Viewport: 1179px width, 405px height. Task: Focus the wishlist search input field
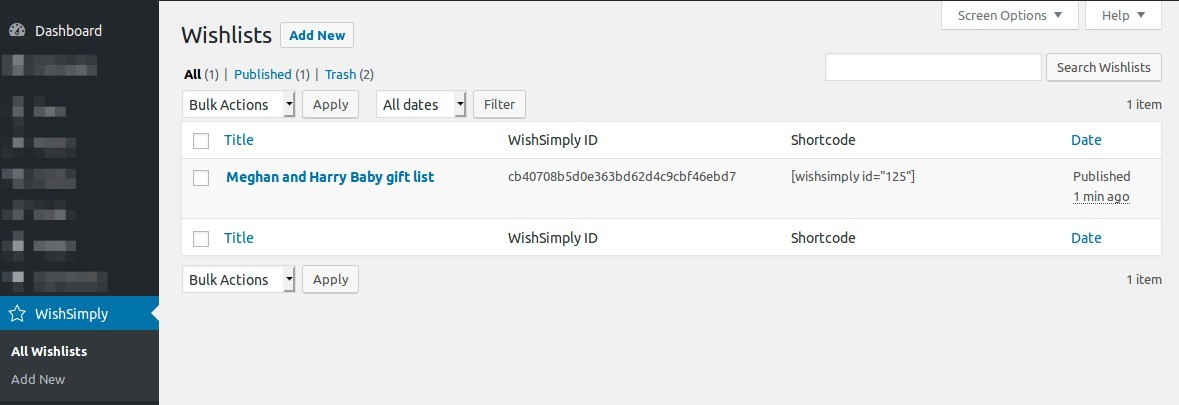pos(933,68)
